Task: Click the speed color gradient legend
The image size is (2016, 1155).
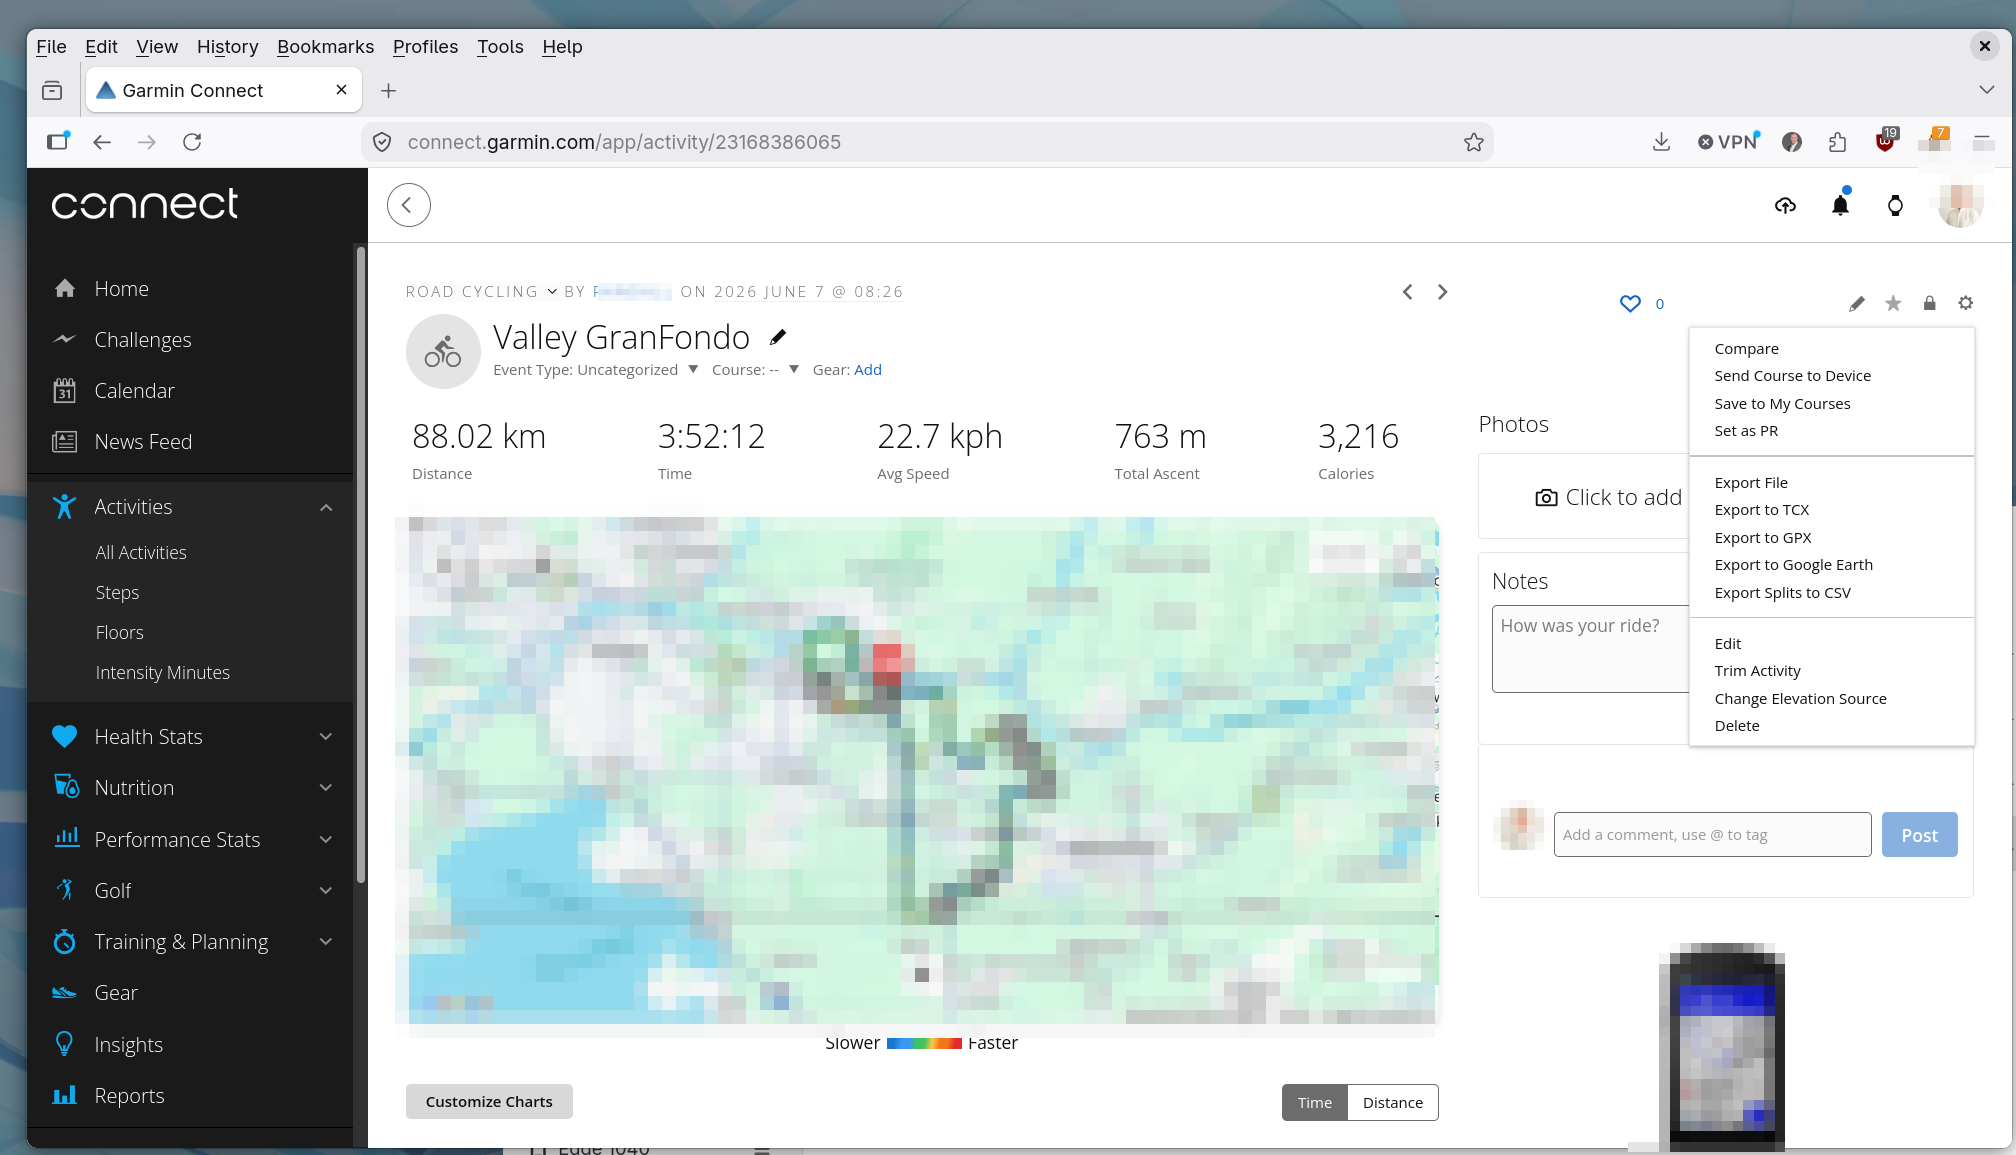Action: 923,1043
